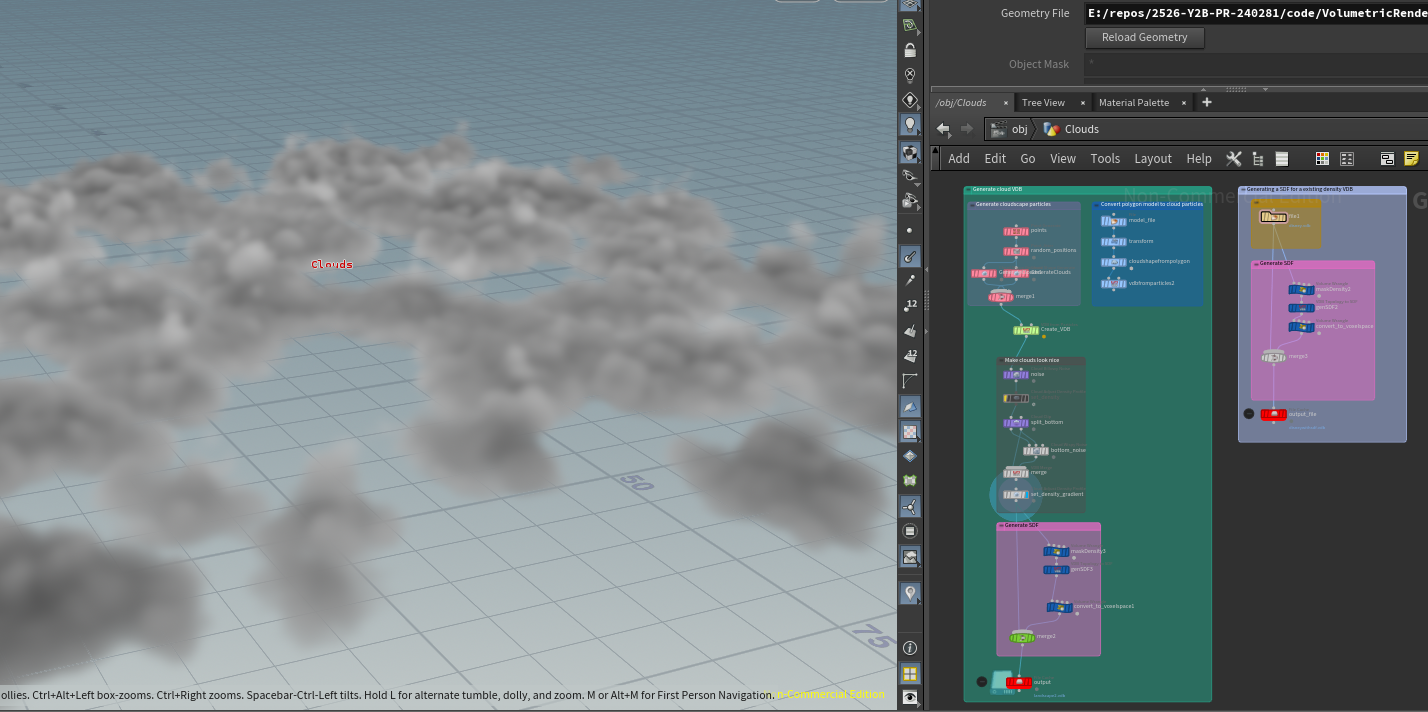
Task: Toggle the render flag on the output_file node
Action: (x=1285, y=414)
